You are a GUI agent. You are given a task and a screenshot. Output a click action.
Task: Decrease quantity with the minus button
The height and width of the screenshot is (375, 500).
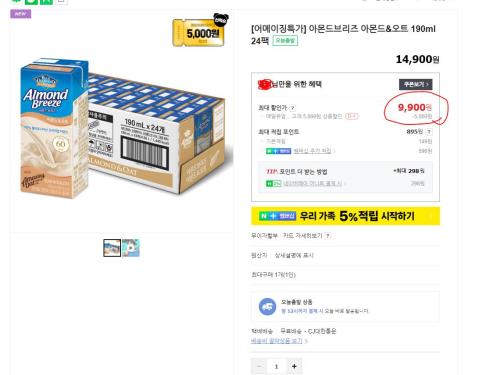pyautogui.click(x=259, y=366)
